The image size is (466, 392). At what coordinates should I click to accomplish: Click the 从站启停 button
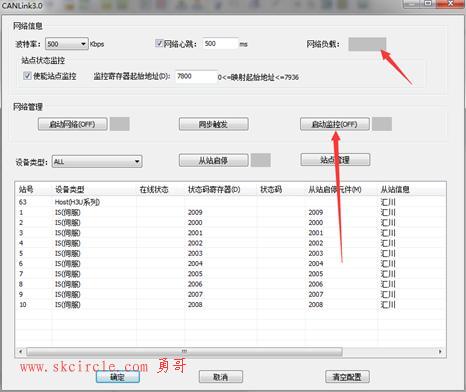click(x=214, y=160)
